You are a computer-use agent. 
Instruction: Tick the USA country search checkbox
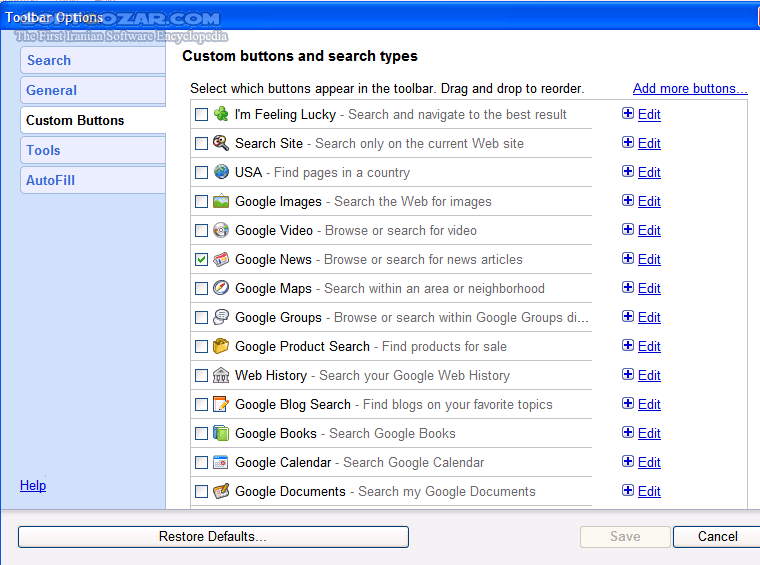(201, 173)
